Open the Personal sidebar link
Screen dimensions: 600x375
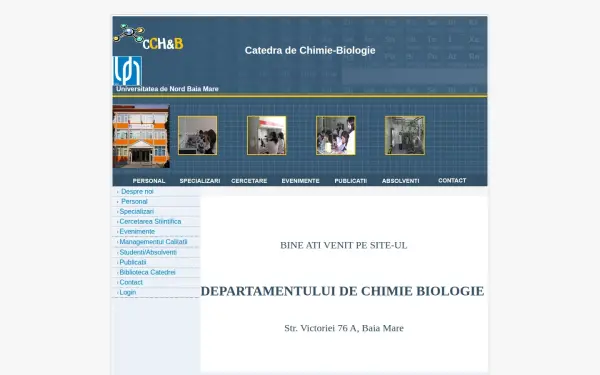[134, 201]
